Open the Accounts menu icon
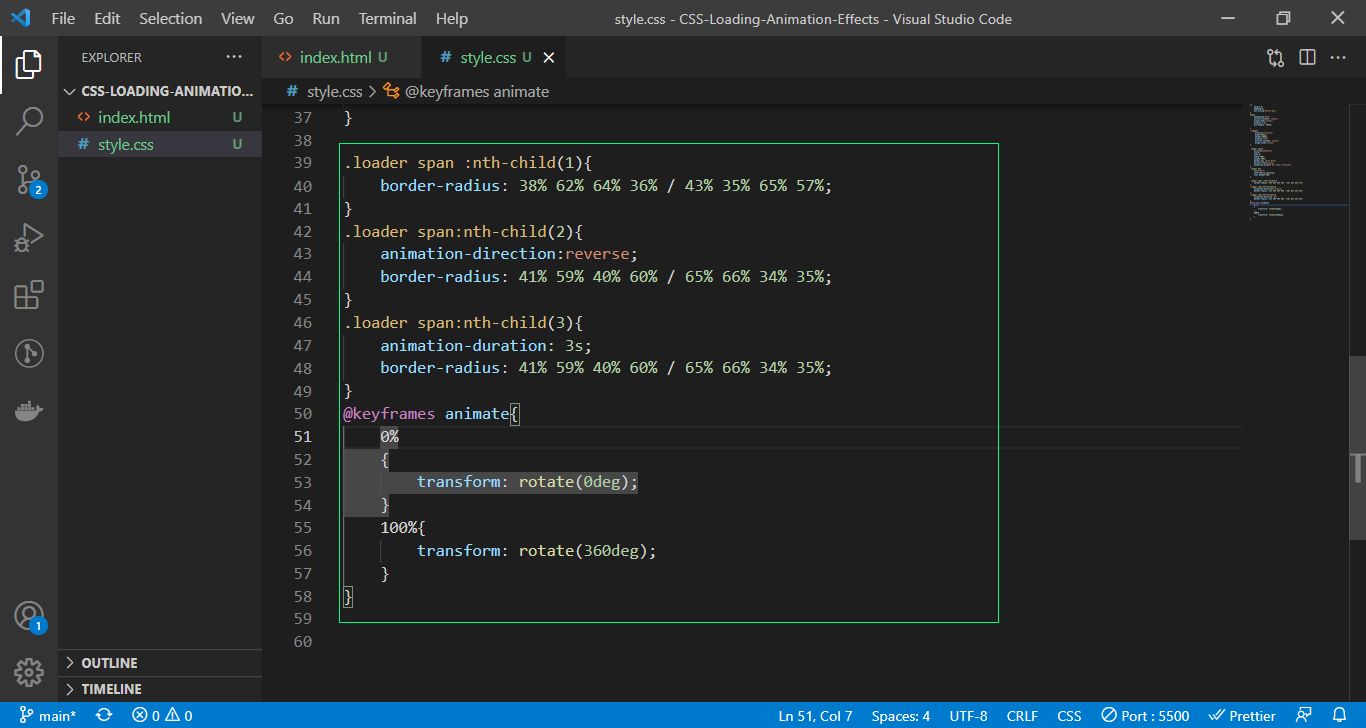The image size is (1366, 728). coord(29,616)
